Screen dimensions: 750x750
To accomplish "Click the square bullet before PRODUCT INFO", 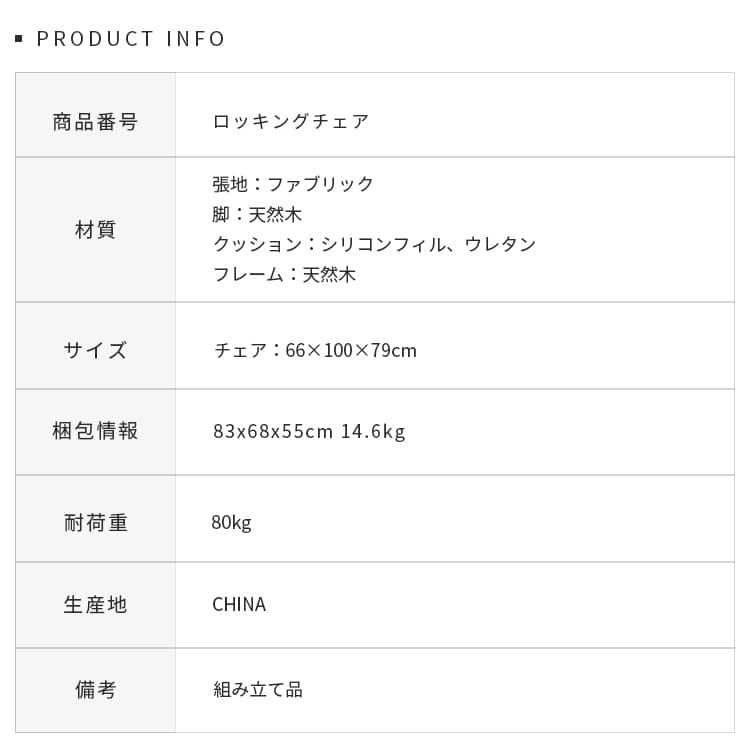I will [19, 39].
